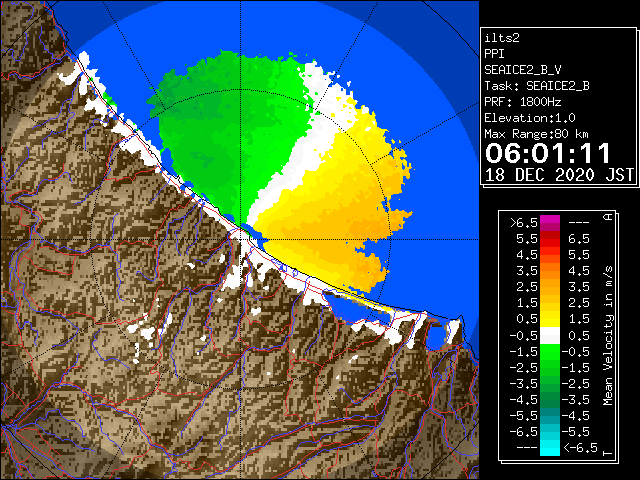Select the date "18 DEC 2020 JST"

pos(559,175)
